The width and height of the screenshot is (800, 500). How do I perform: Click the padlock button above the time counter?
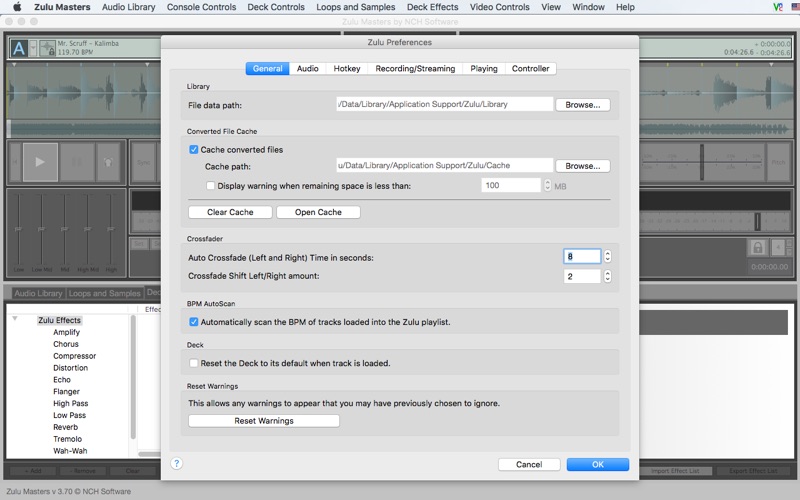pos(758,248)
